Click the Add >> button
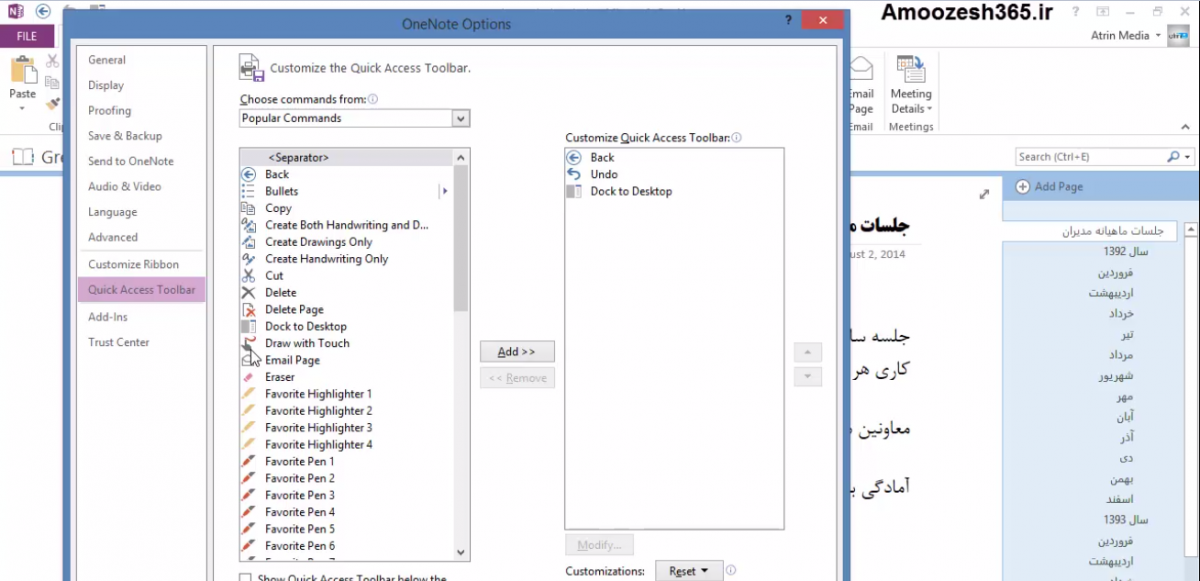 tap(517, 352)
